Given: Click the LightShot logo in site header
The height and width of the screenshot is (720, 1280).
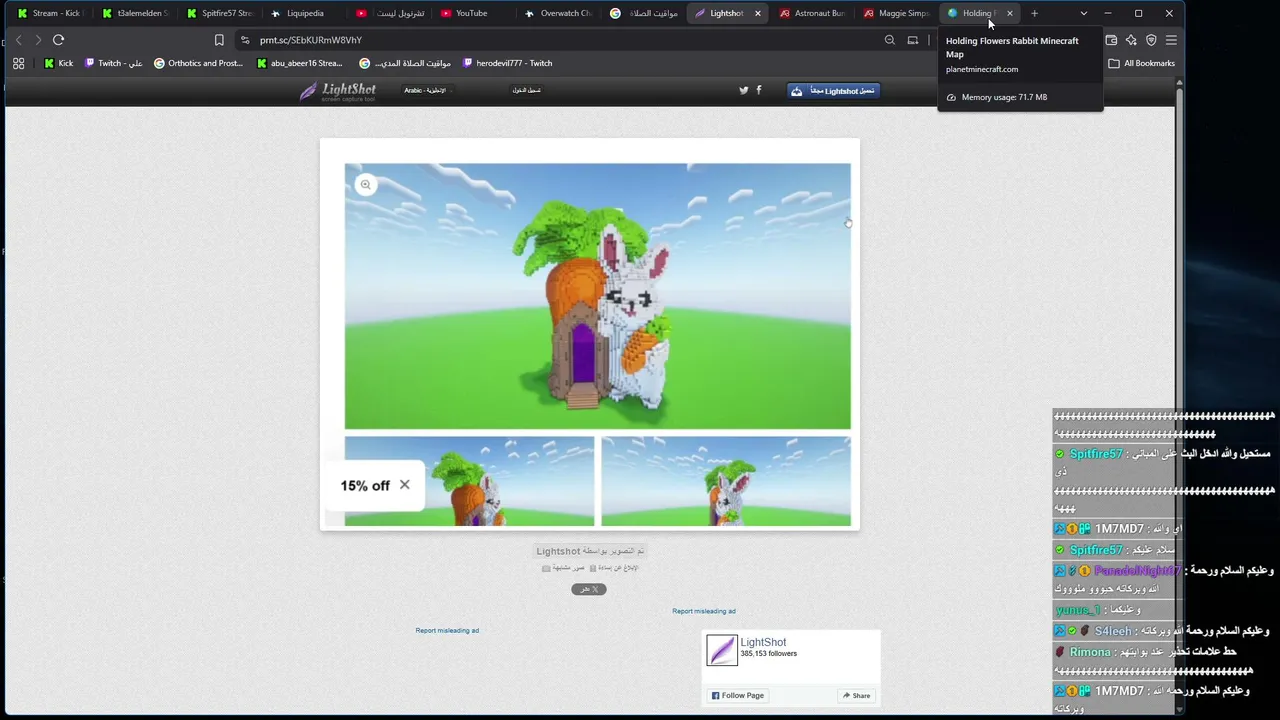Looking at the screenshot, I should coord(338,91).
